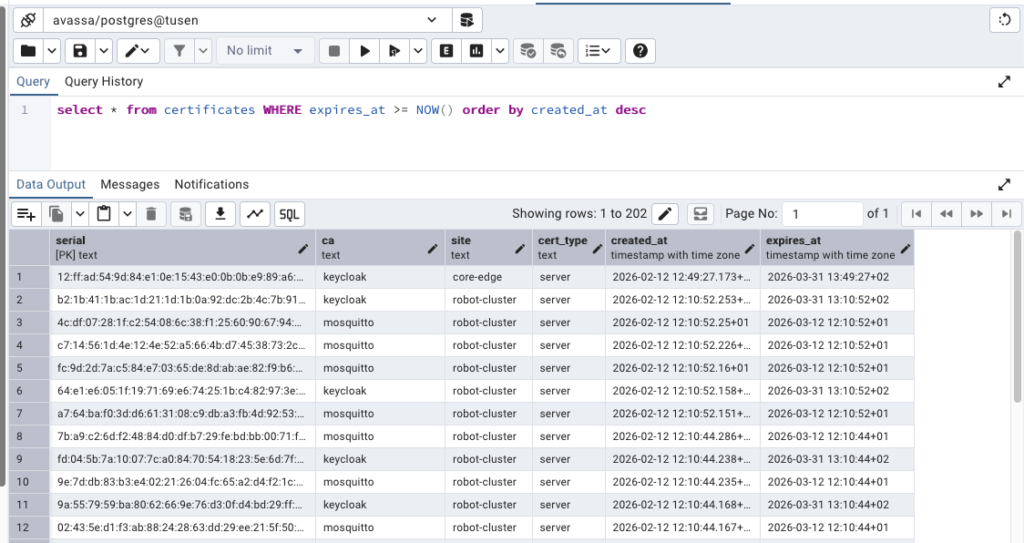
Task: Open the Edit pencil dropdown button
Action: [x=138, y=50]
